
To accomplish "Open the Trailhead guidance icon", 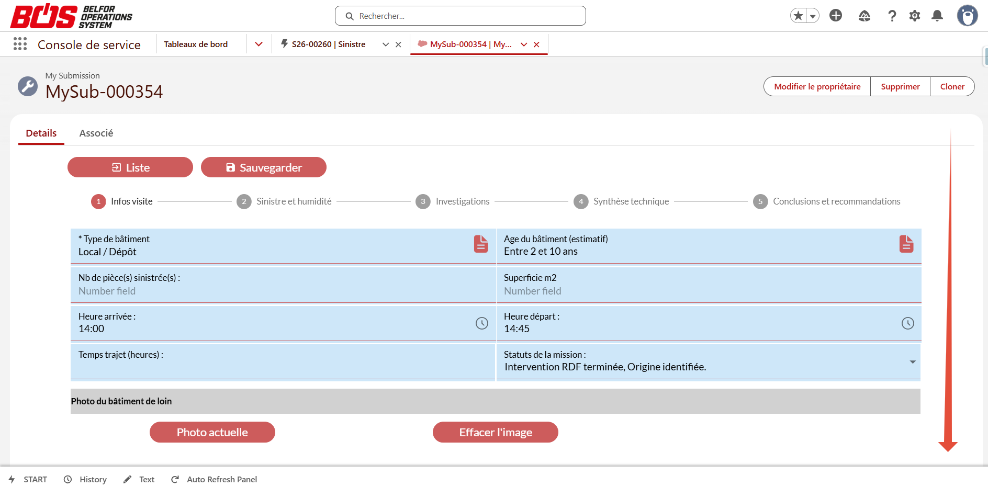I will [x=864, y=16].
